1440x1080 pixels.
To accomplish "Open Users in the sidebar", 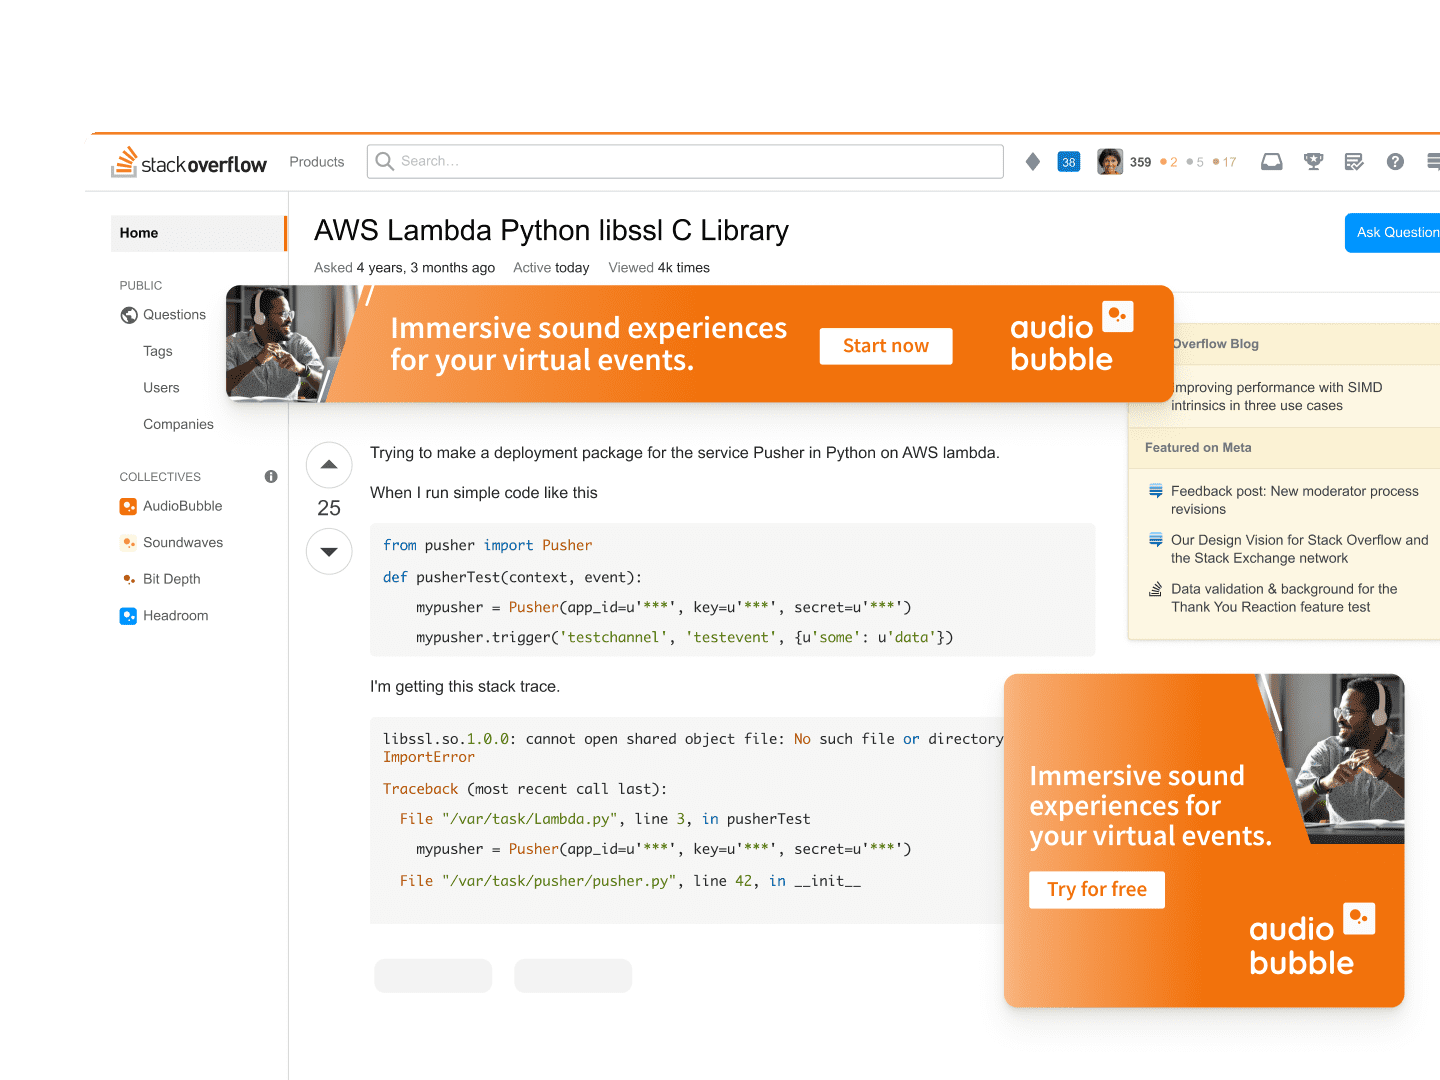I will click(x=161, y=388).
